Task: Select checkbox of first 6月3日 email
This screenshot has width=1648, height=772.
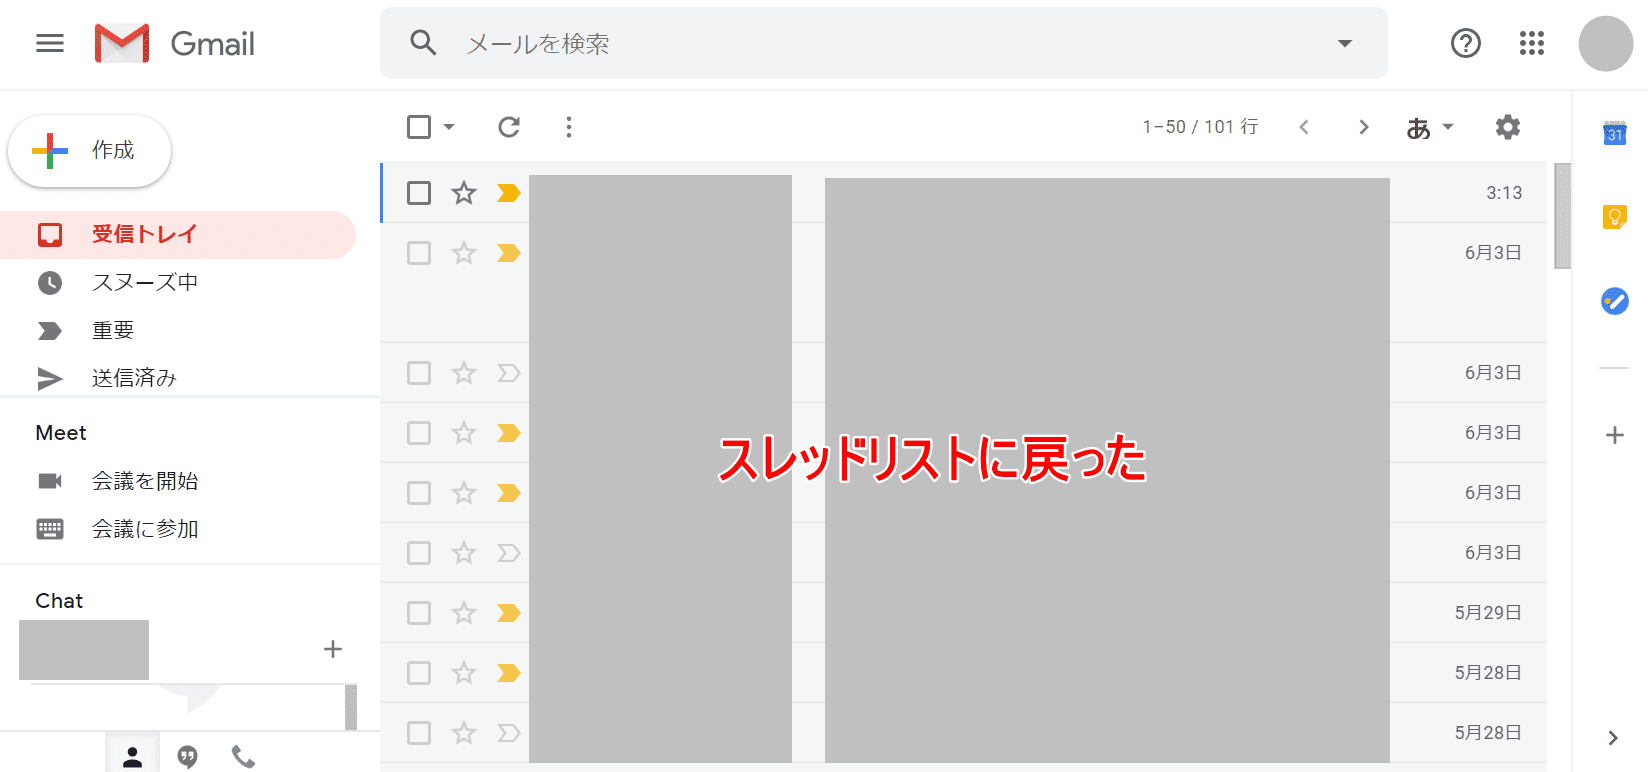Action: click(x=419, y=253)
